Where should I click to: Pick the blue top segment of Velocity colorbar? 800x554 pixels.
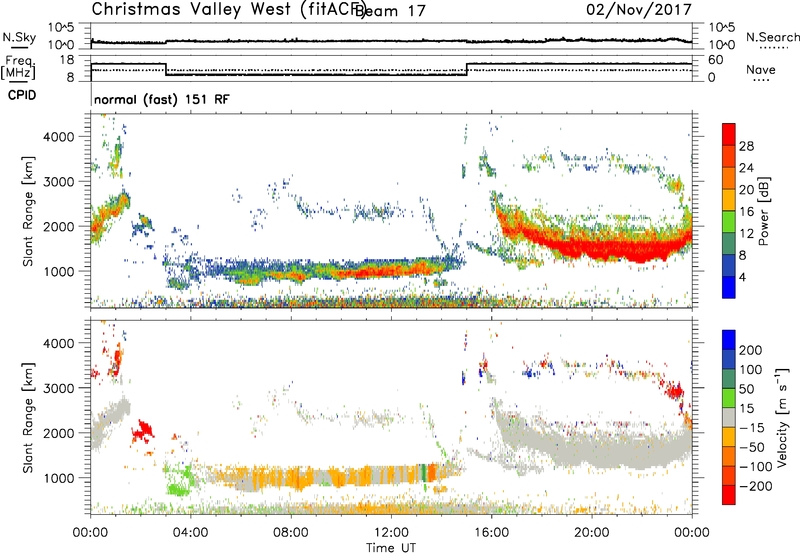(x=729, y=340)
